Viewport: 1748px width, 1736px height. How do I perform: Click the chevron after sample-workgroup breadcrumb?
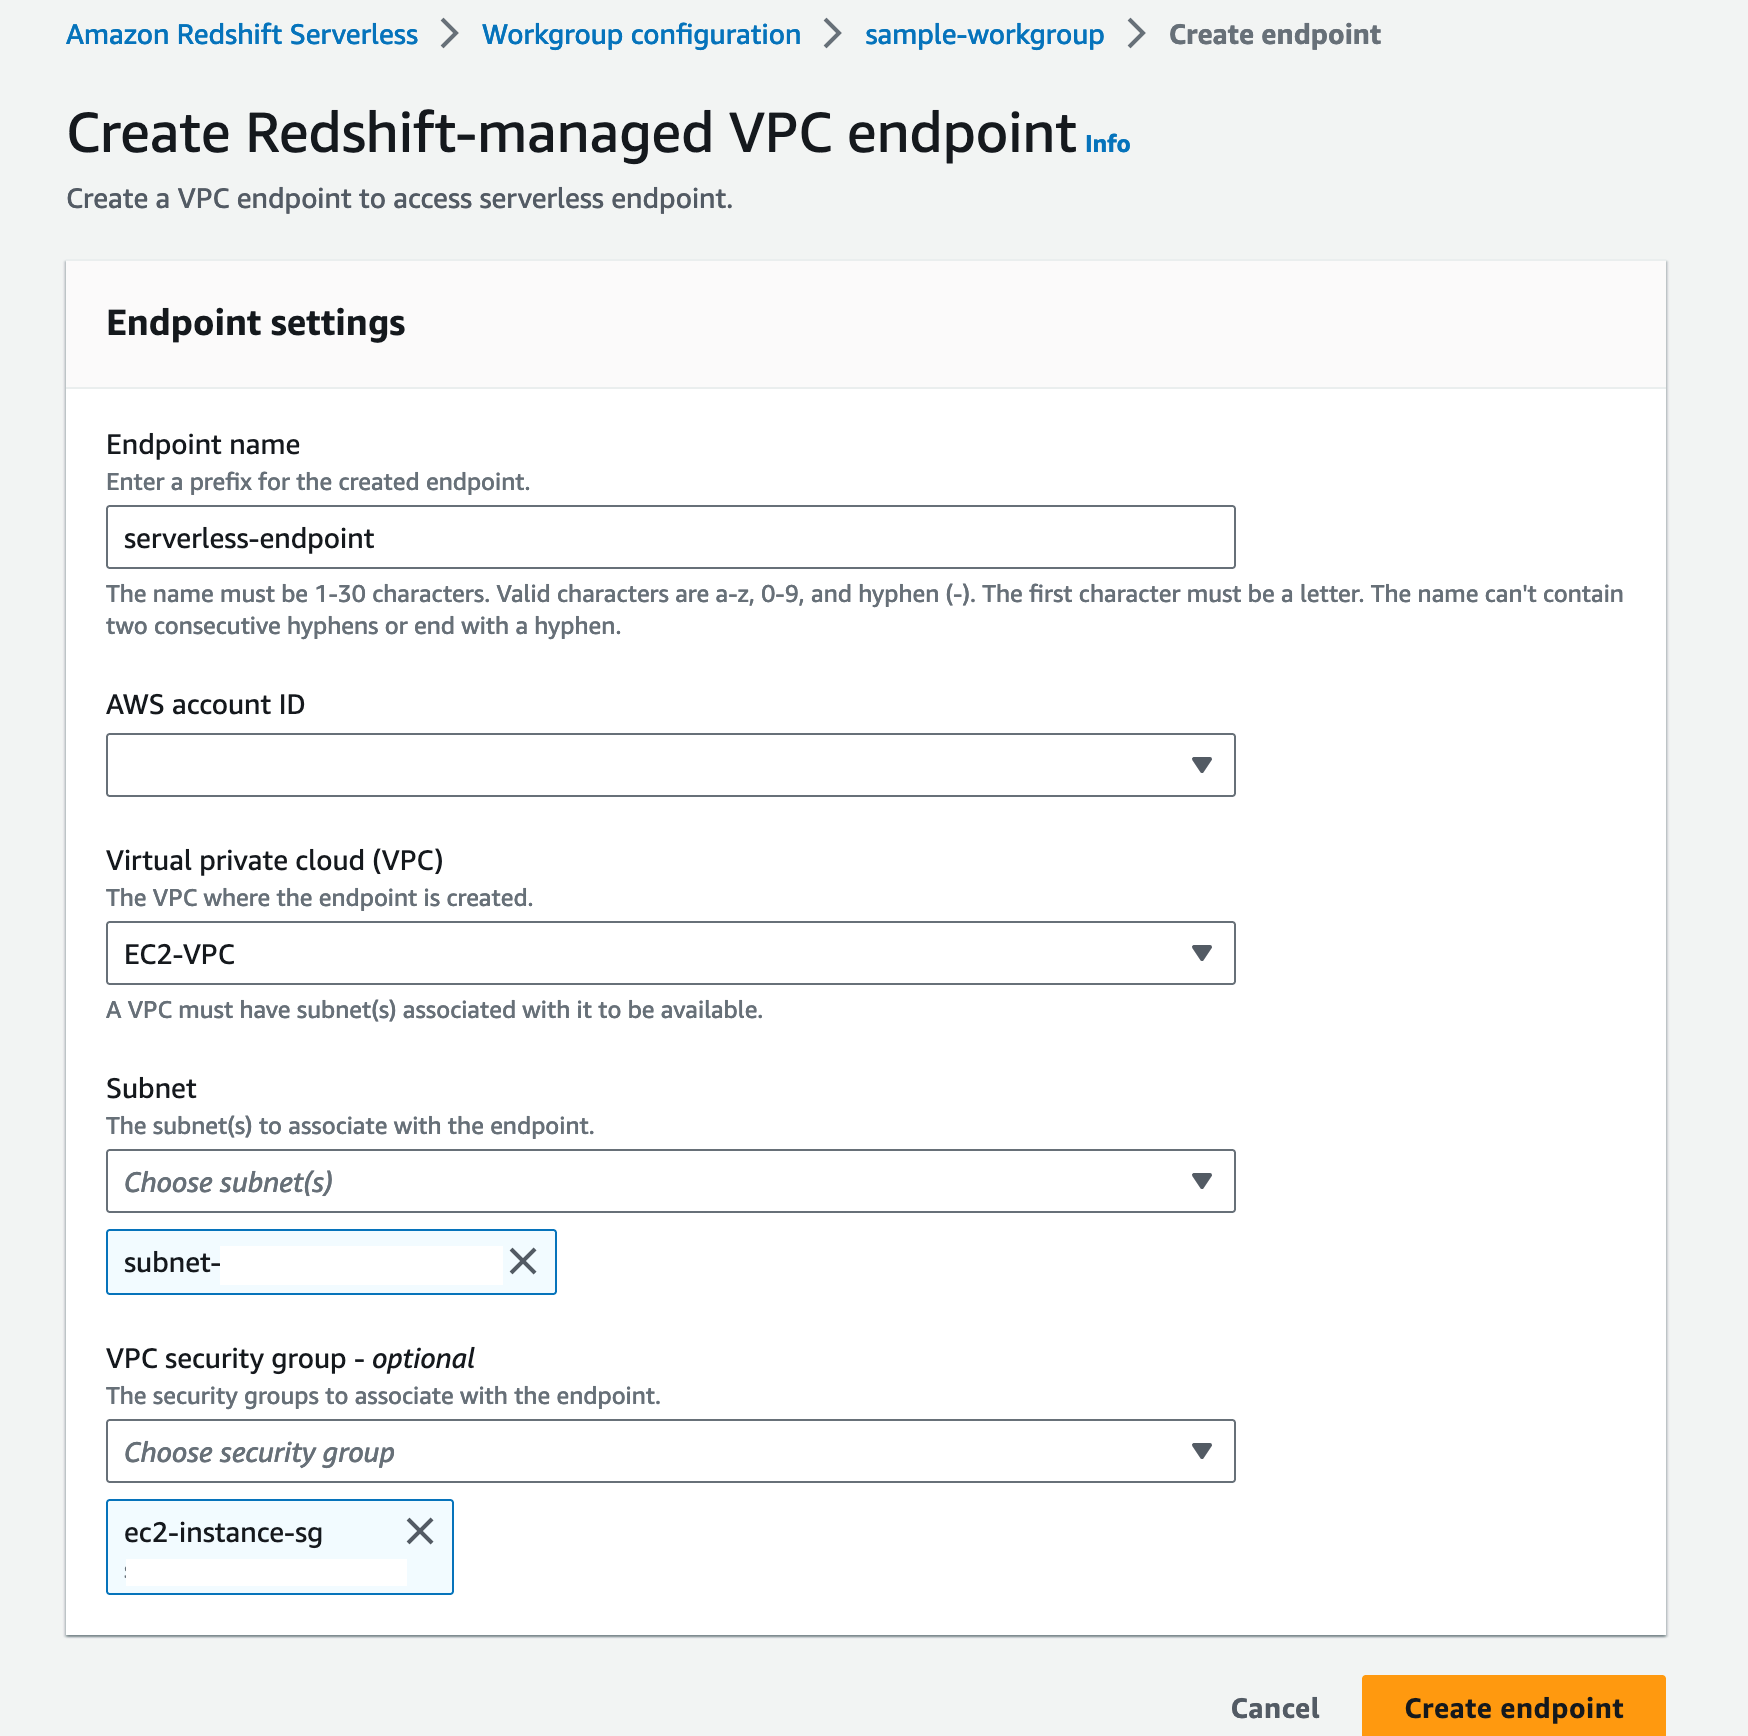pos(1136,34)
